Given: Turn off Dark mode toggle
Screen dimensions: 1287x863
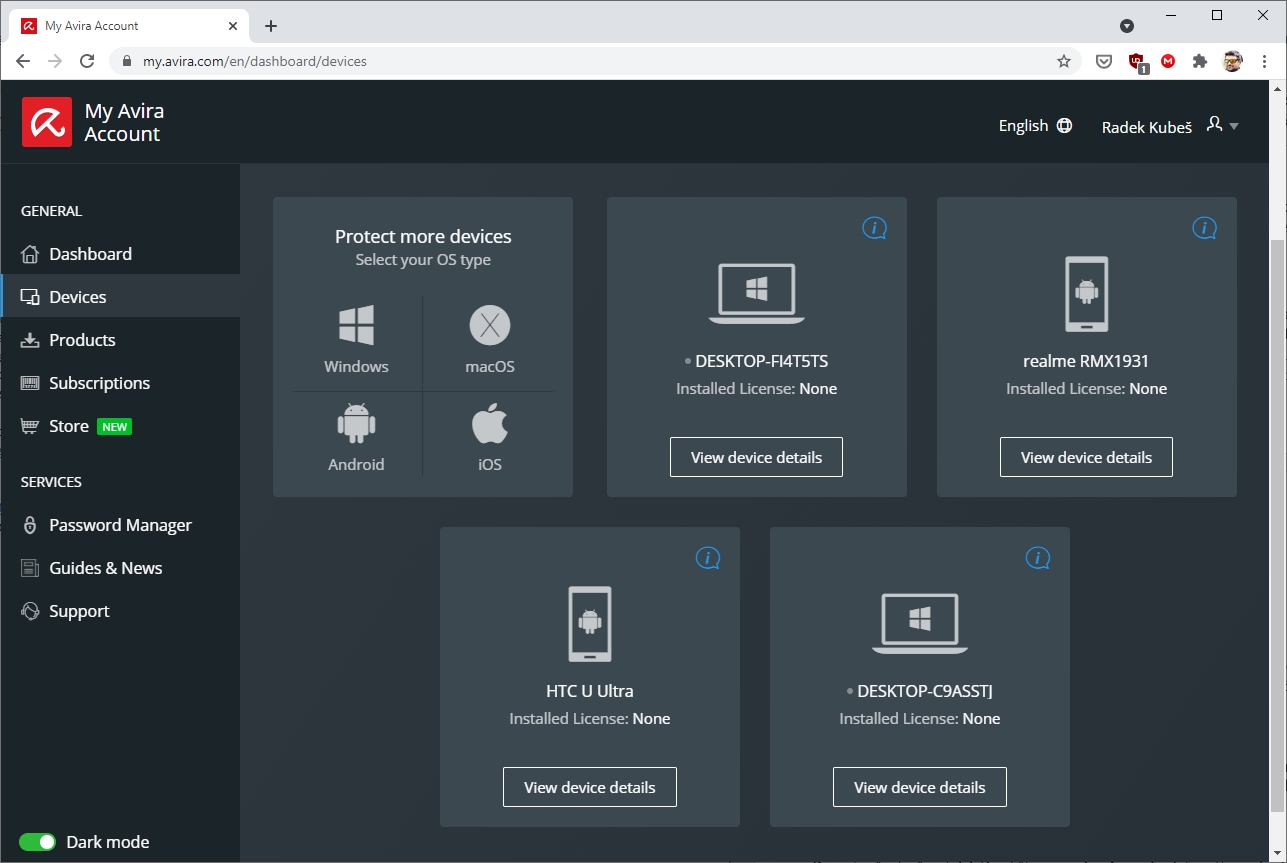Looking at the screenshot, I should [x=38, y=842].
